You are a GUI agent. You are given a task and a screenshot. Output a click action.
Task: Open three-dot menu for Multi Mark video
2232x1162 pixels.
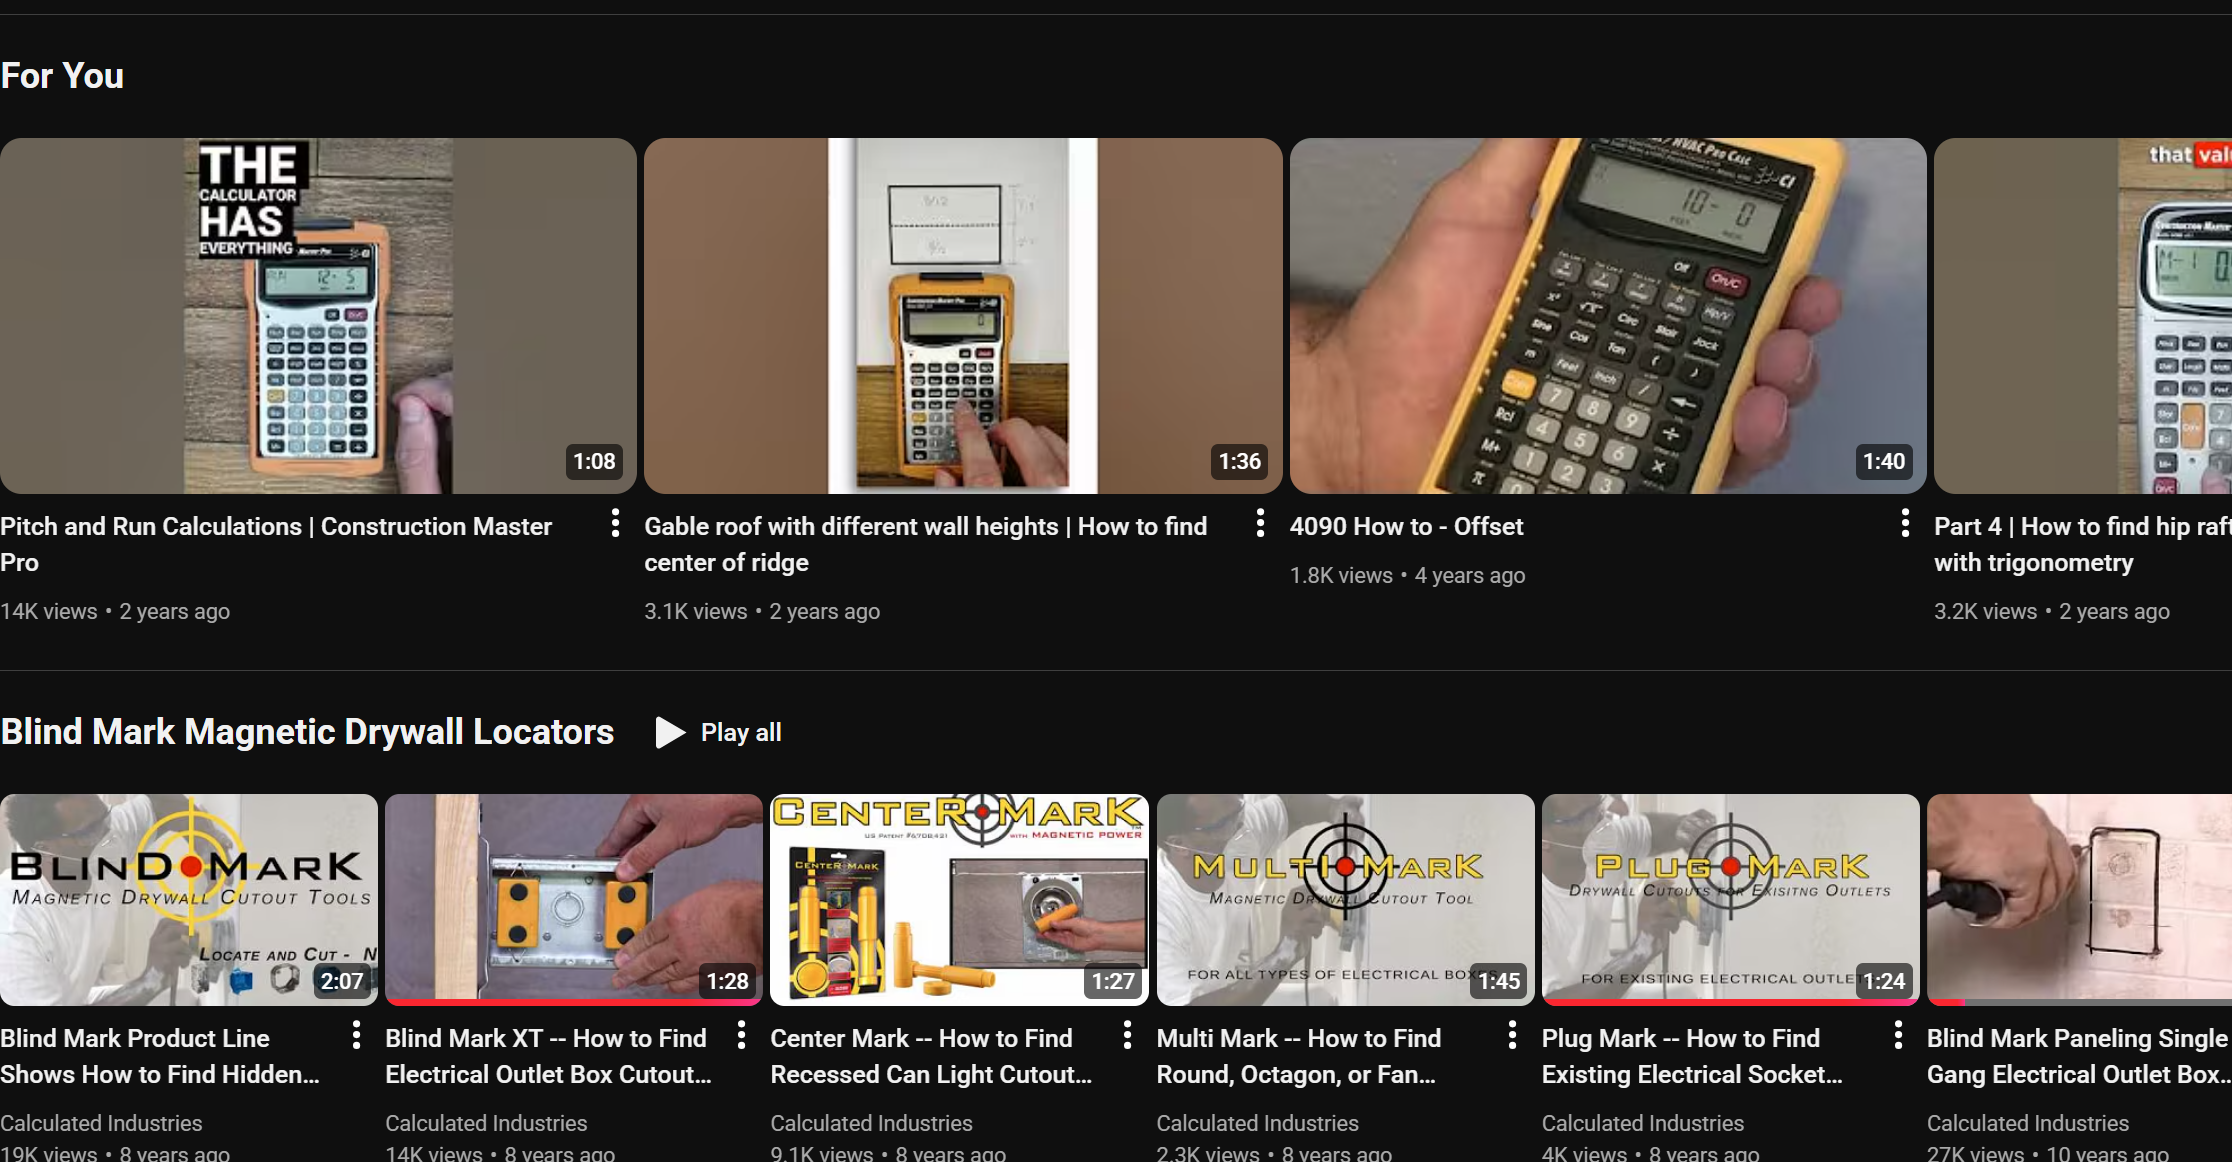click(1512, 1035)
